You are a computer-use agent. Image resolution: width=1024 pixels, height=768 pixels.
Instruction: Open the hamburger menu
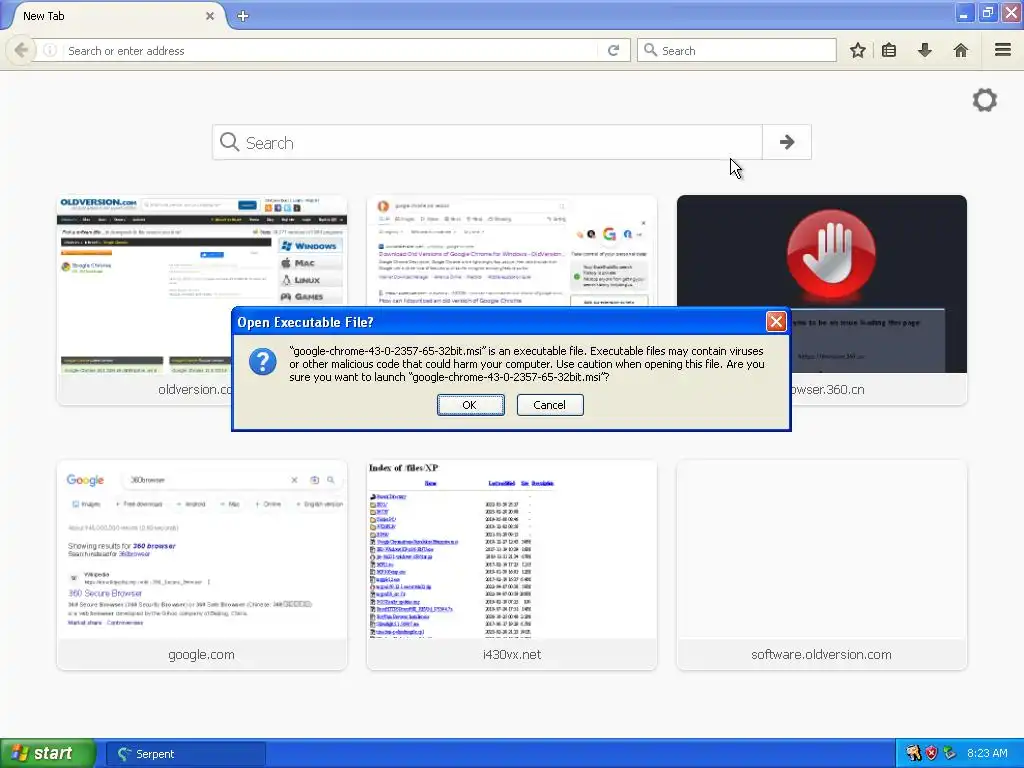[1002, 50]
